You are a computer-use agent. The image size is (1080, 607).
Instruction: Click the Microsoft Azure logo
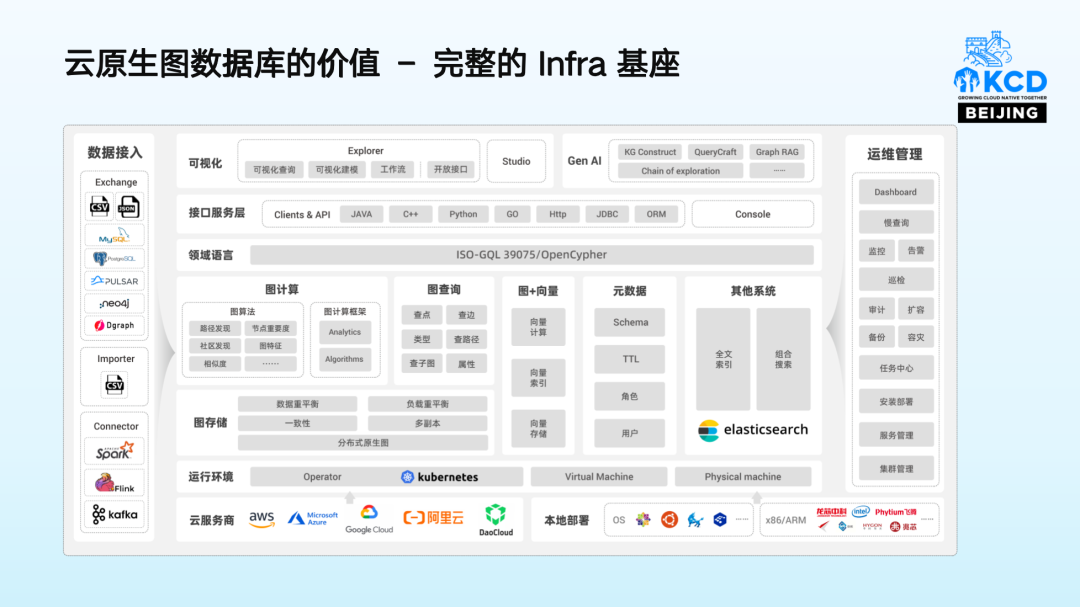click(x=313, y=518)
